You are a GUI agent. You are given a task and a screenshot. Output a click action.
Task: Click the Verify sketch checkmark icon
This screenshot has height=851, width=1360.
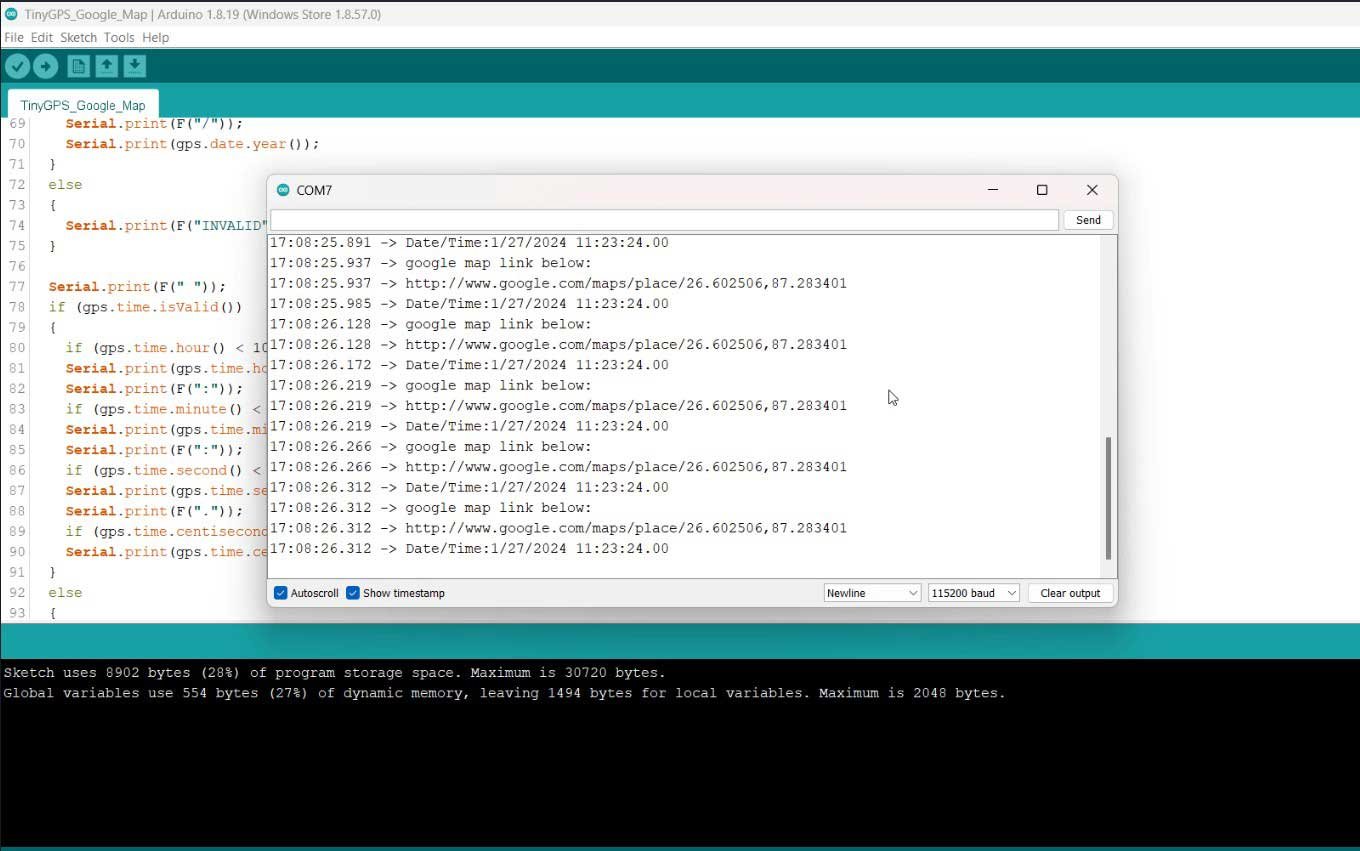tap(18, 66)
